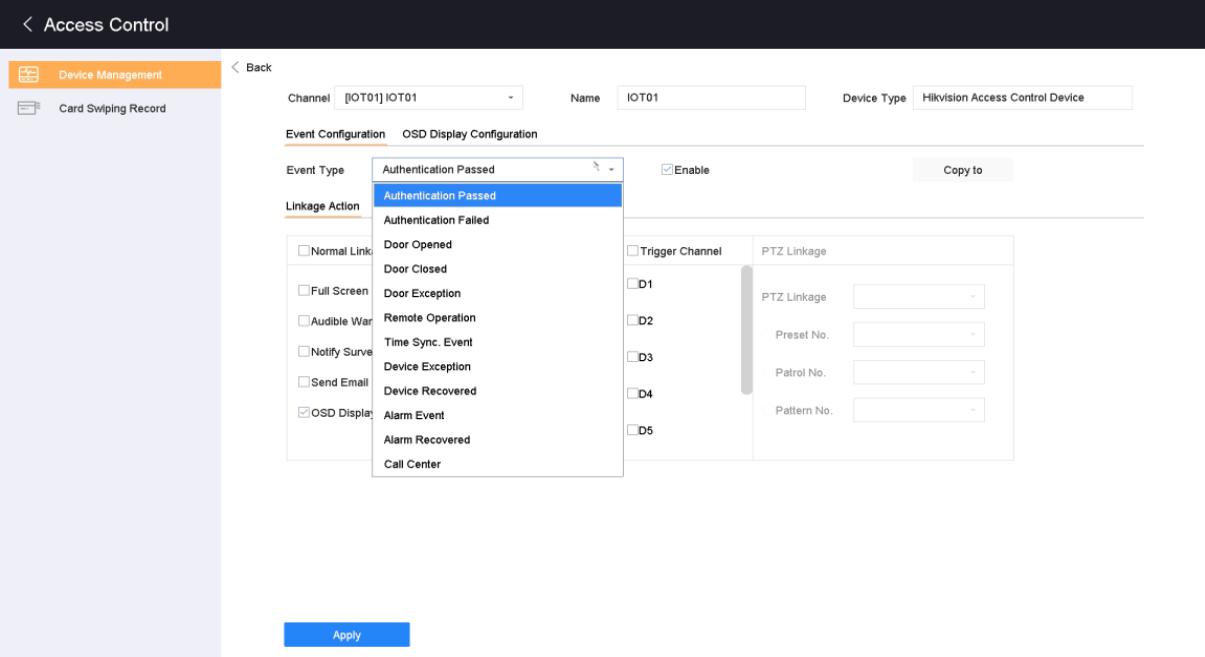
Task: Enable the D1 channel checkbox
Action: point(633,284)
